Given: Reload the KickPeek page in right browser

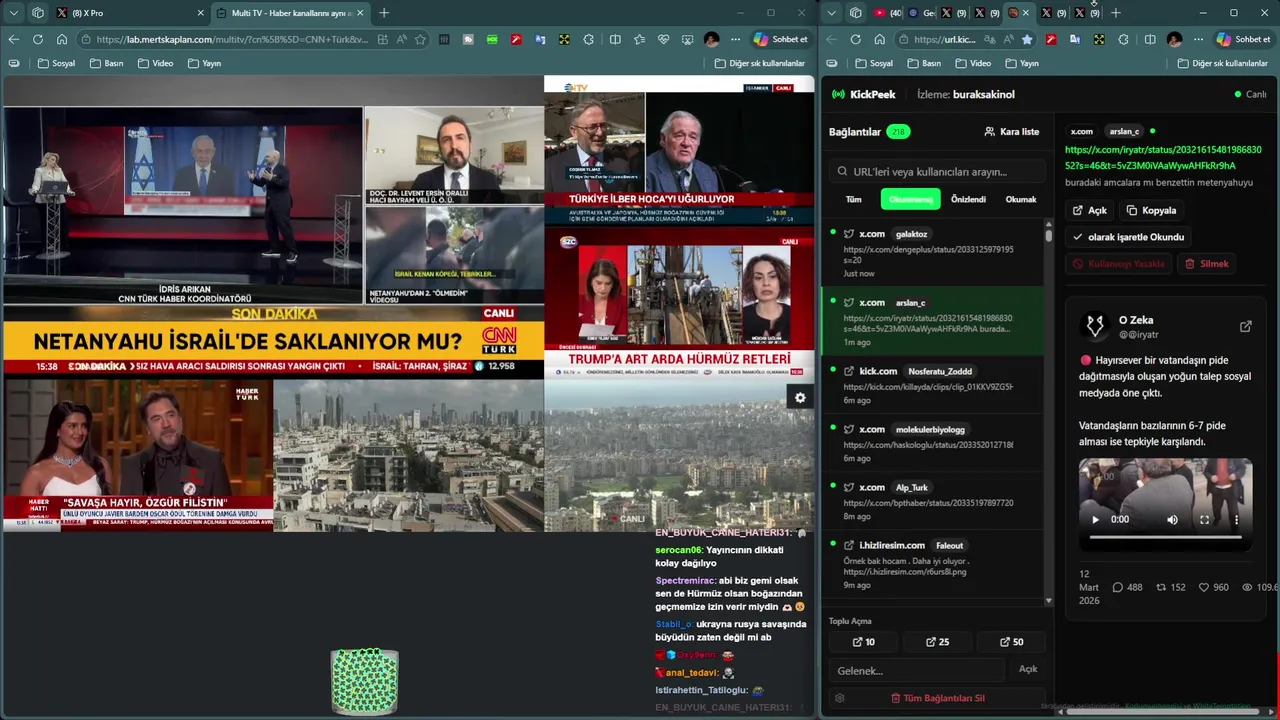Looking at the screenshot, I should point(855,39).
